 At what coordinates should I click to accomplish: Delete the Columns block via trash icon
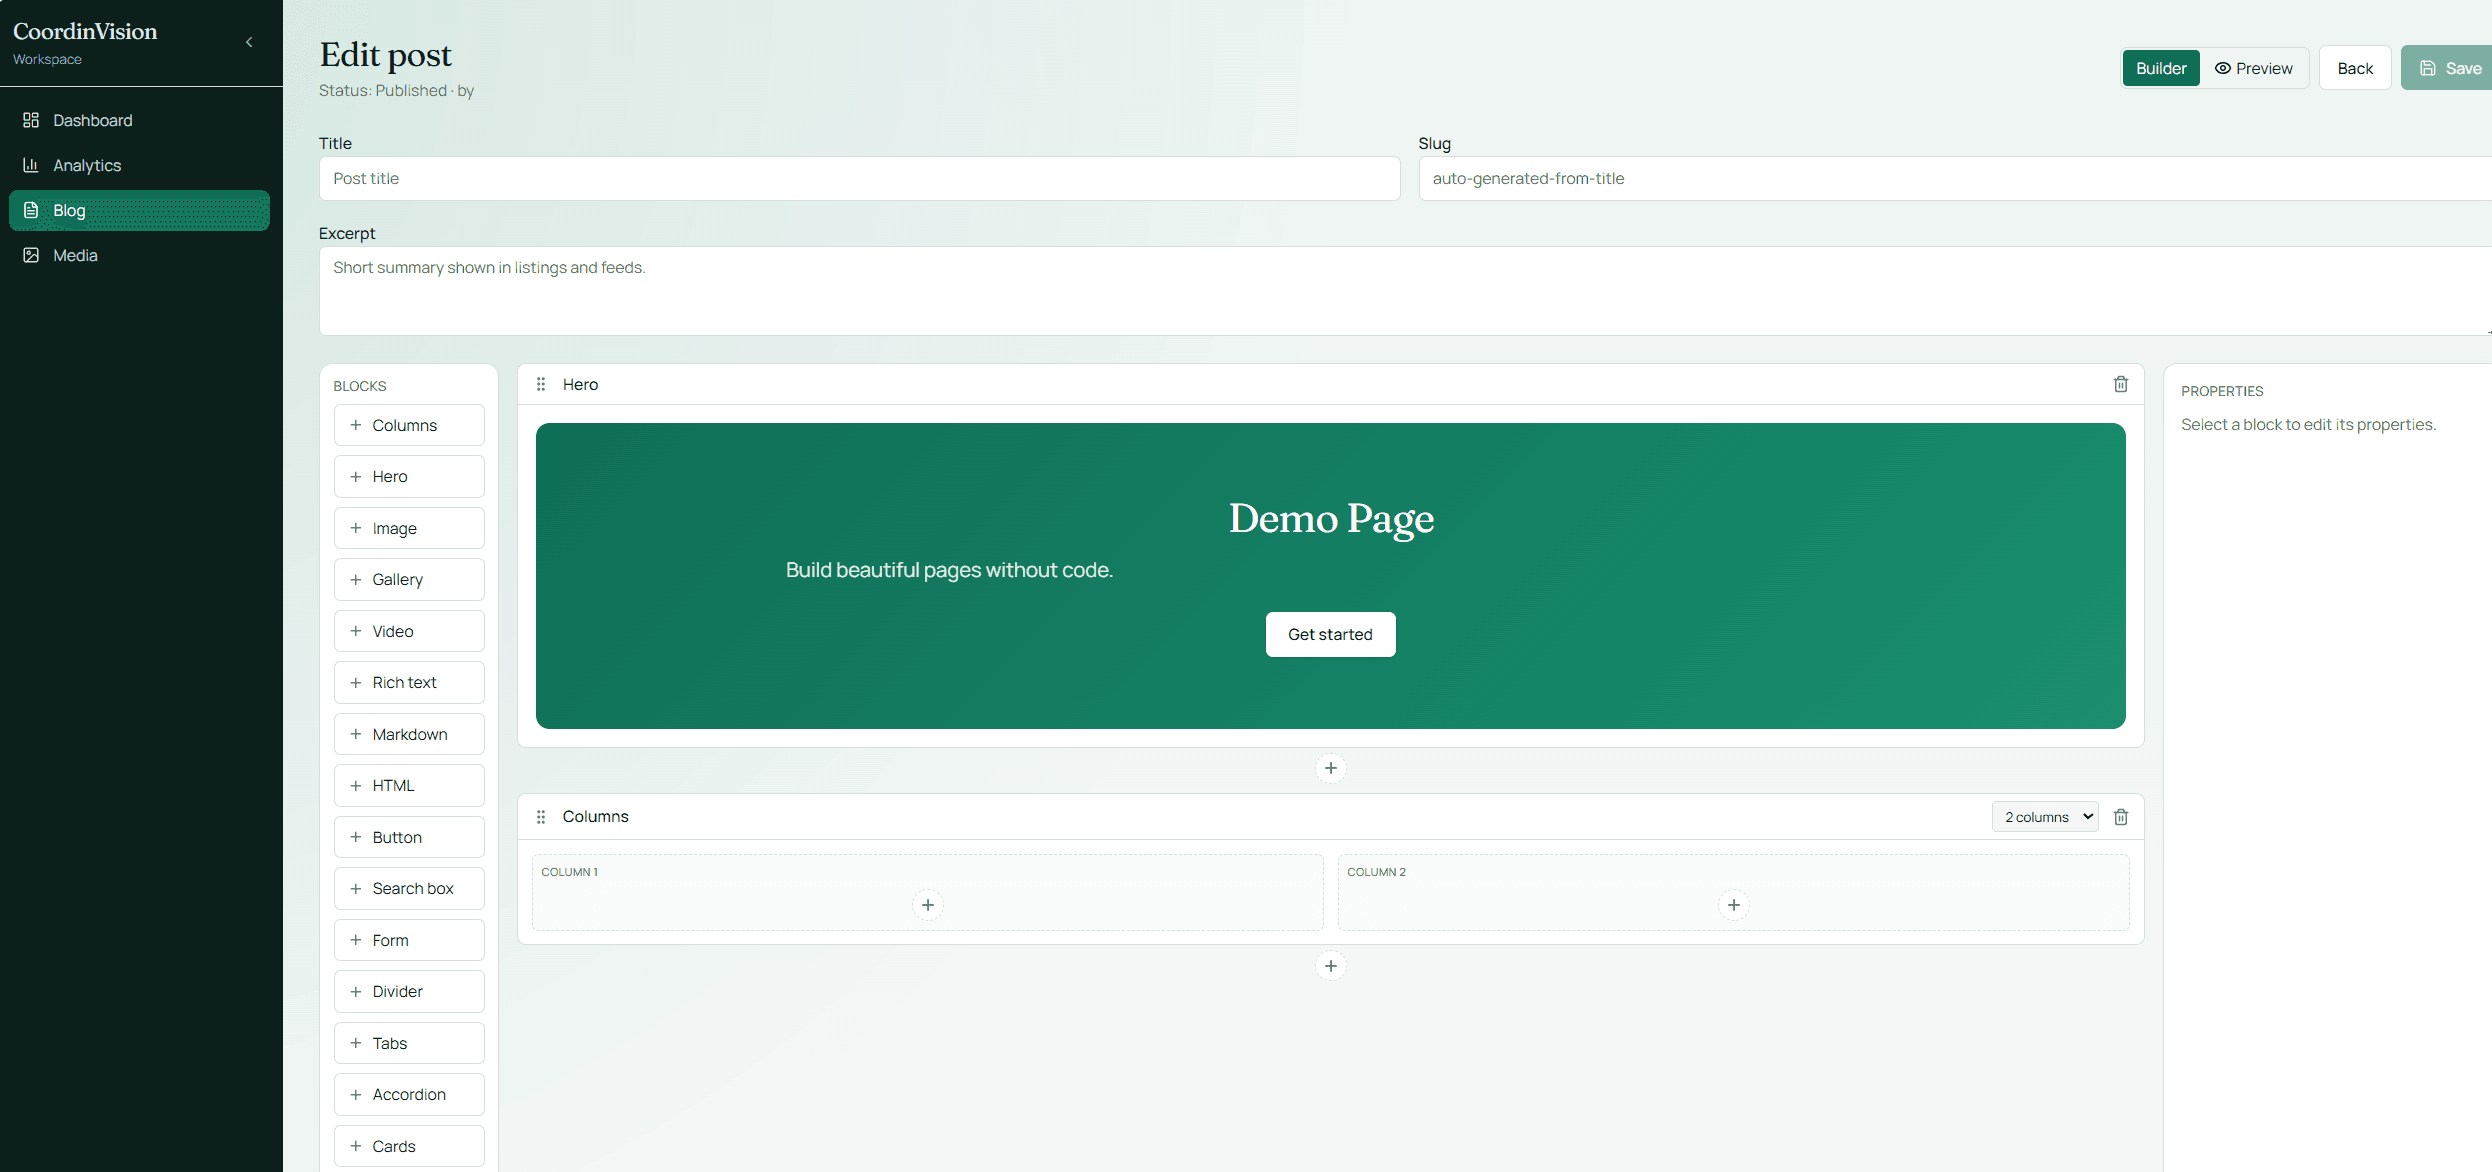pos(2121,817)
